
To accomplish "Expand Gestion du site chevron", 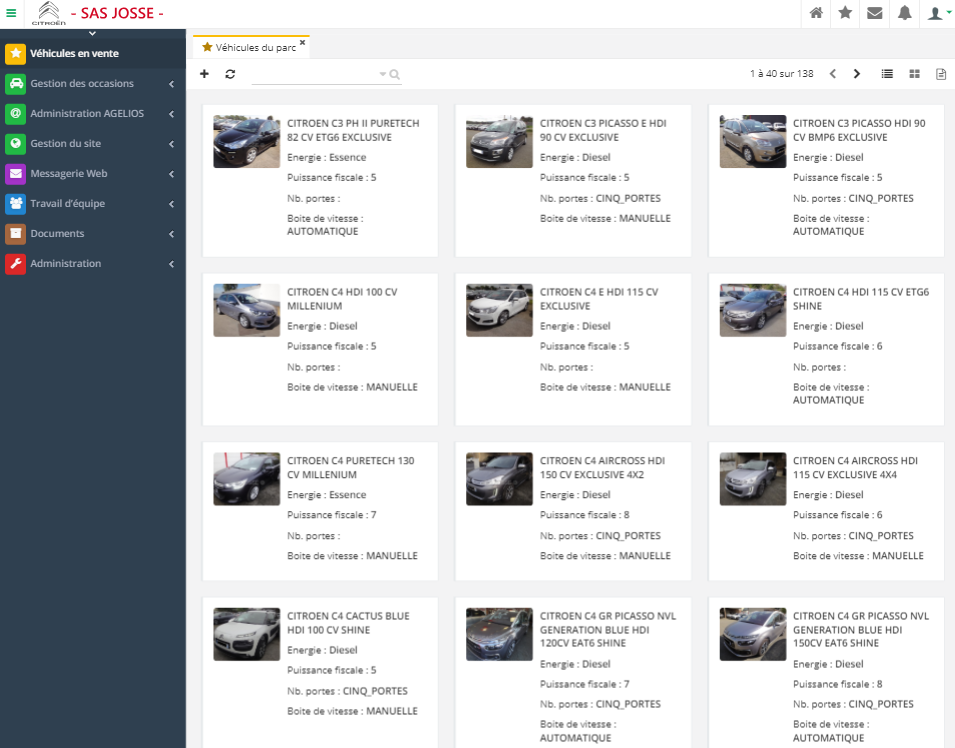I will (172, 144).
